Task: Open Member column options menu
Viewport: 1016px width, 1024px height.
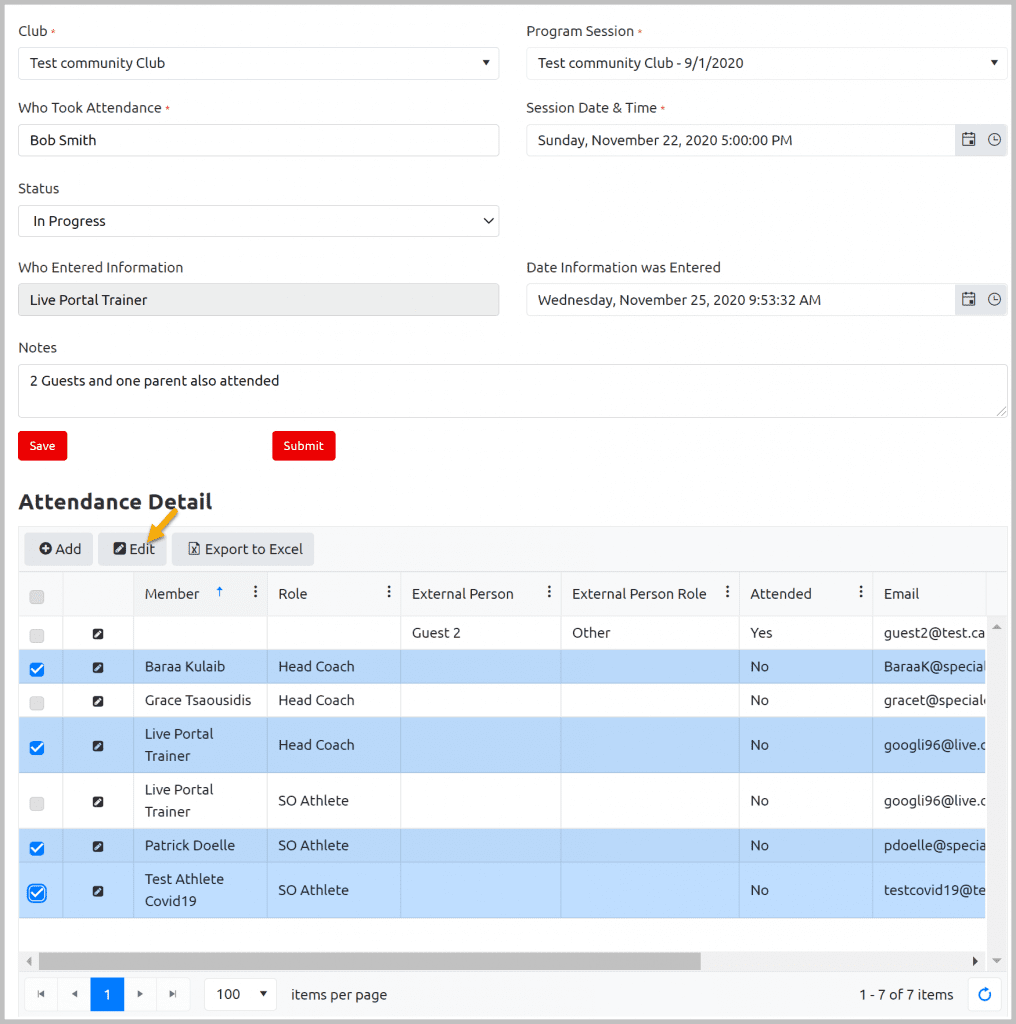Action: click(255, 592)
